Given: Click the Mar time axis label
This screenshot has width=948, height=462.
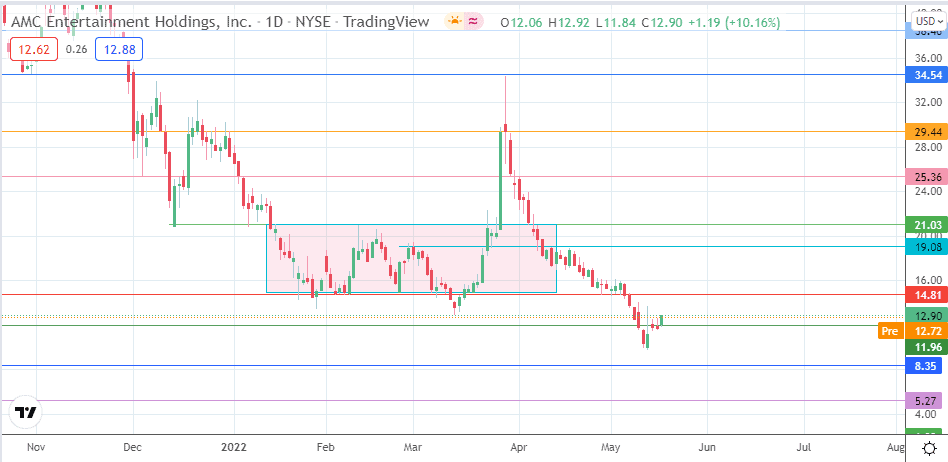Looking at the screenshot, I should (413, 447).
